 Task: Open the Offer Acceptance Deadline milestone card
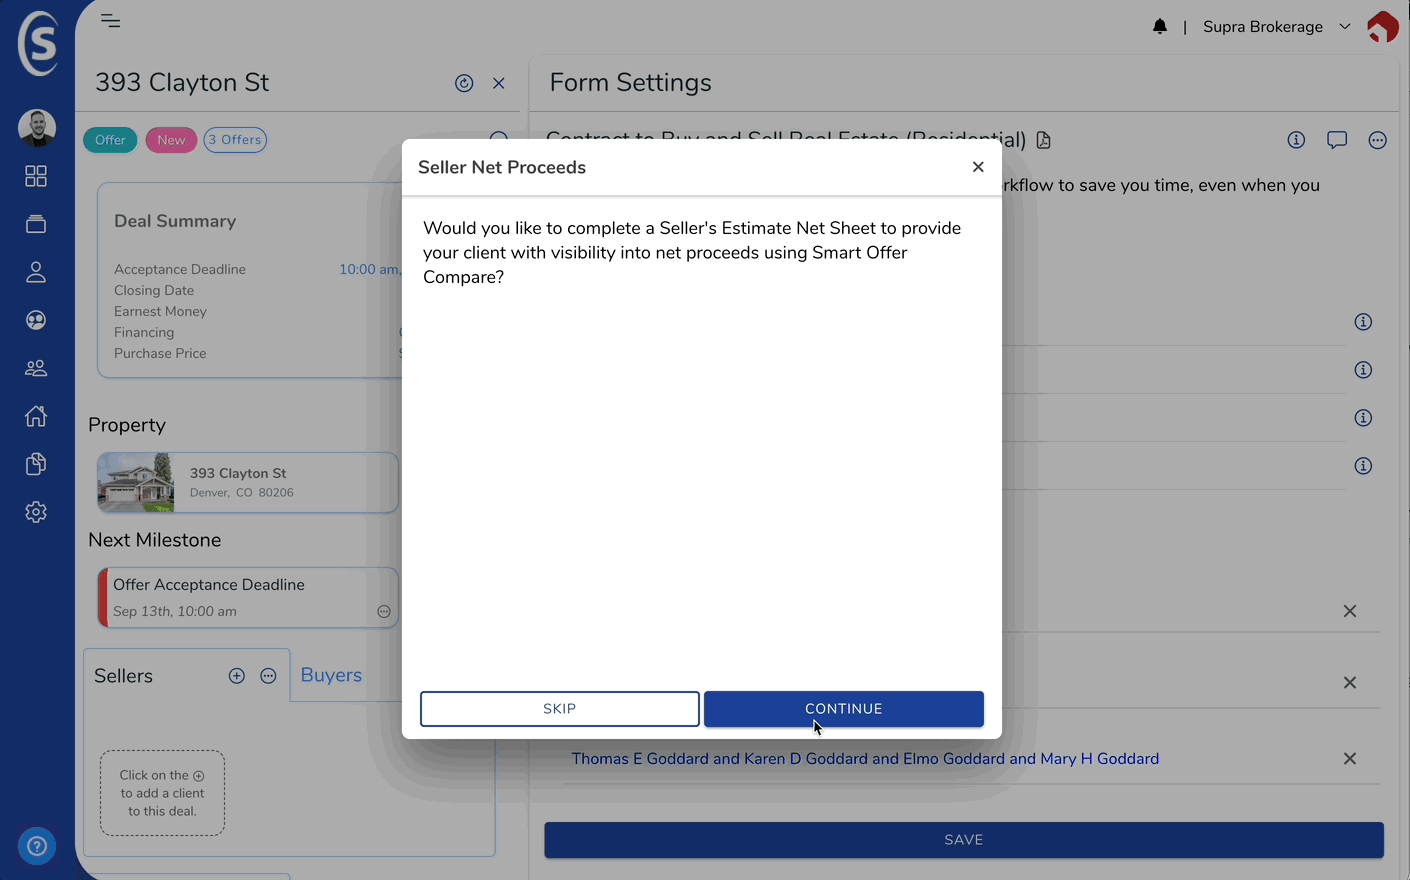coord(248,598)
